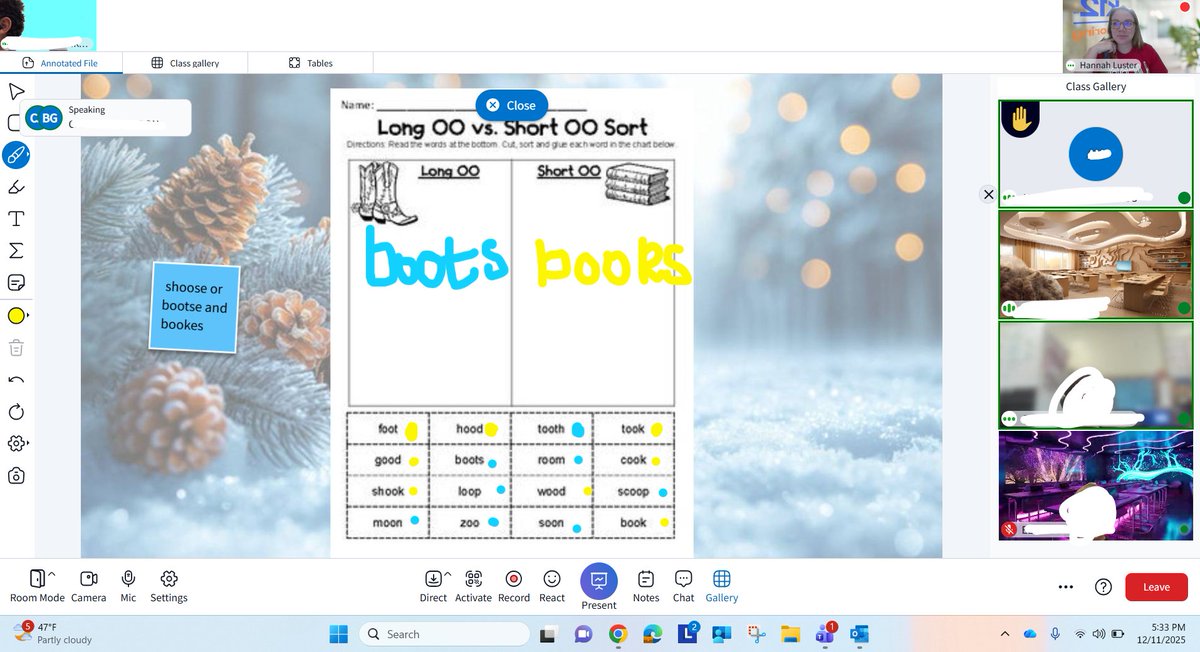Image resolution: width=1200 pixels, height=652 pixels.
Task: Open Room Mode options
Action: click(37, 586)
